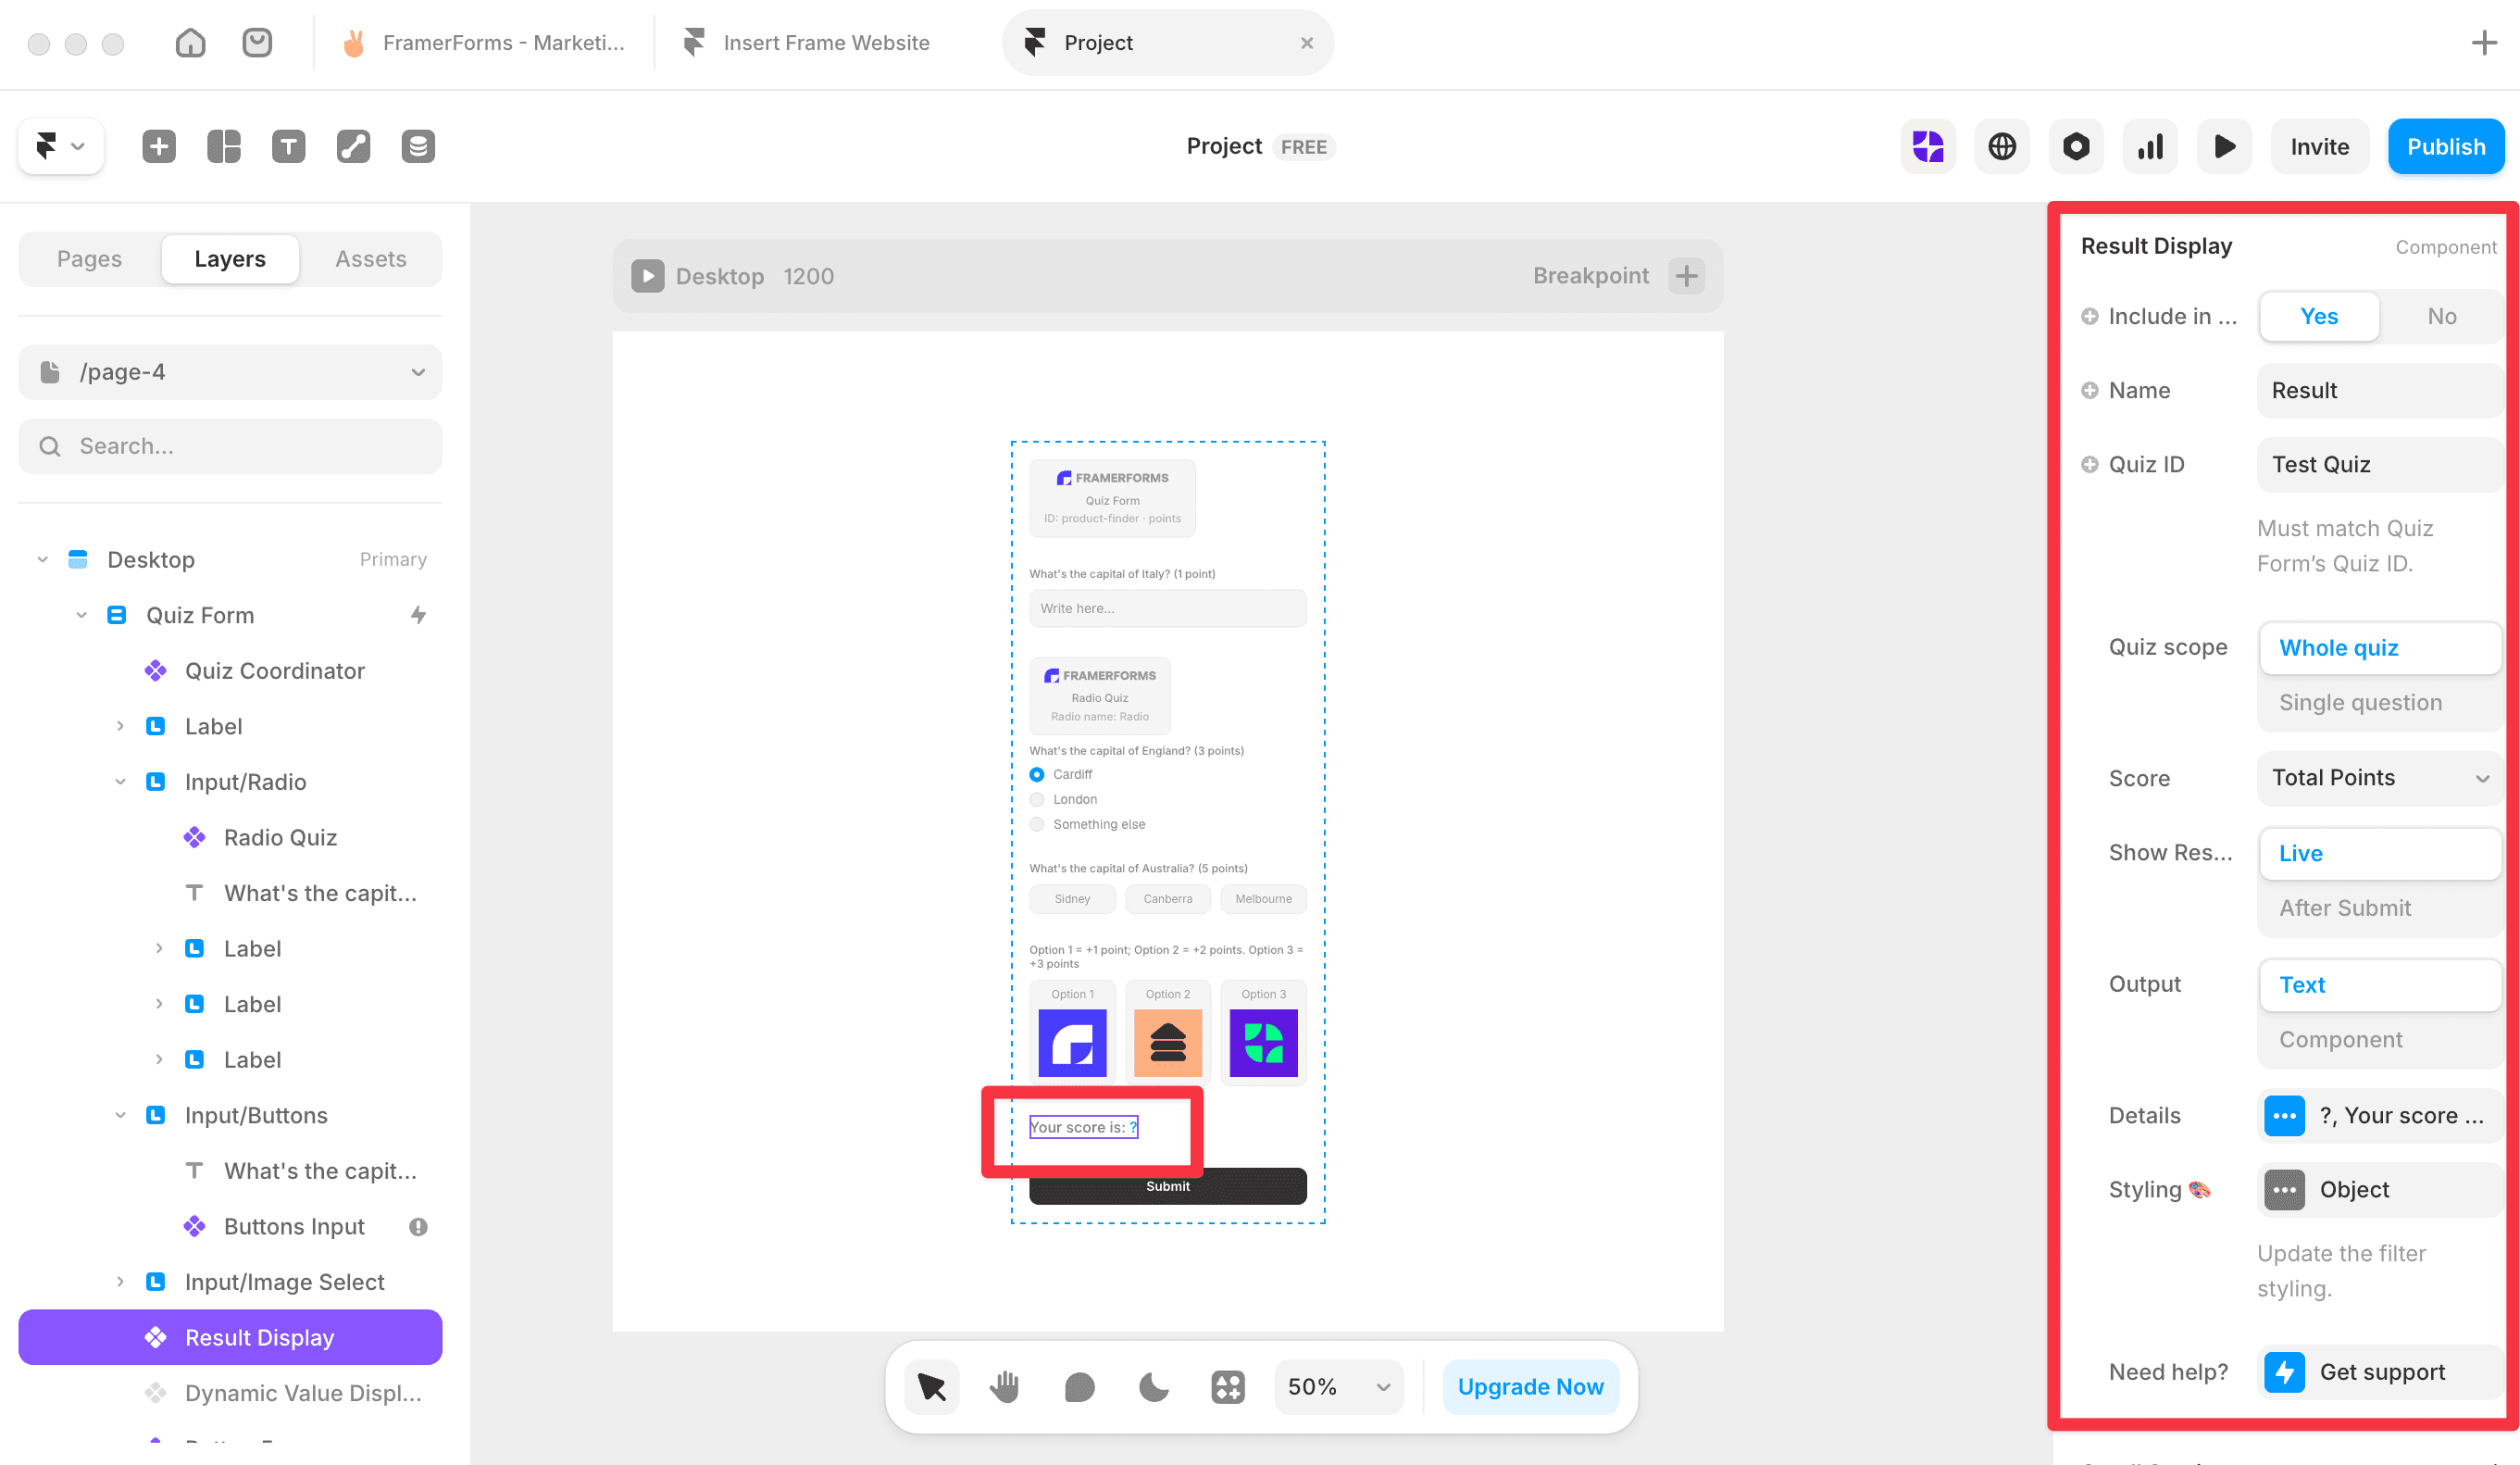Open the /page-4 page dropdown
The width and height of the screenshot is (2520, 1465).
point(230,372)
